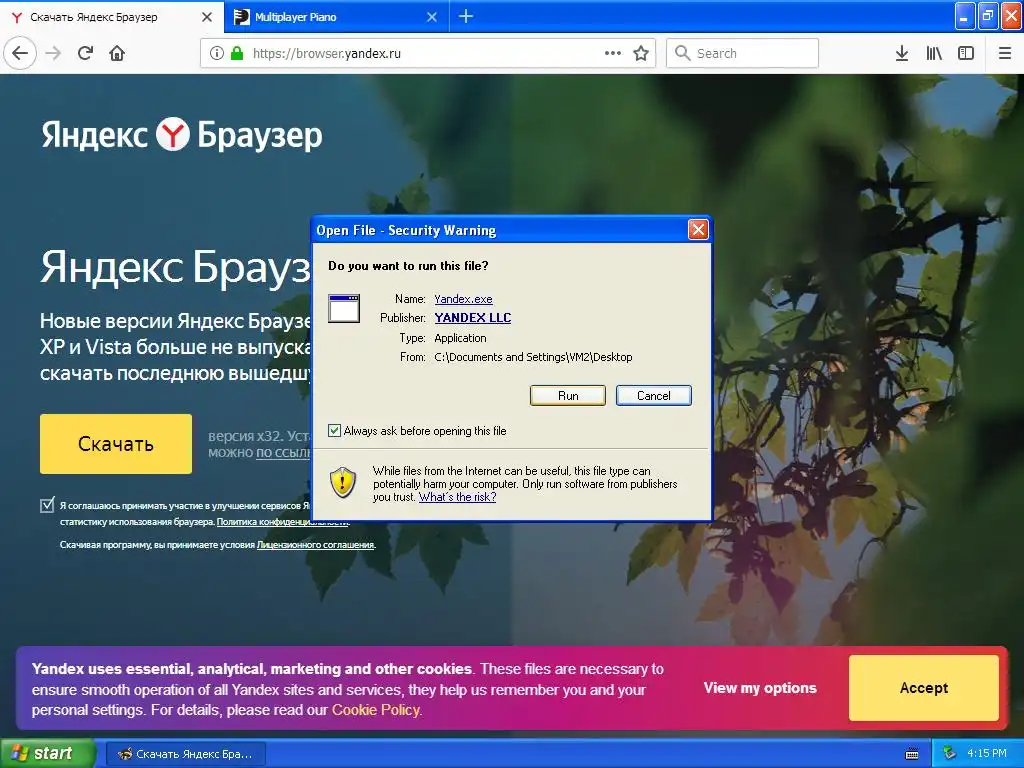Open the Политика конфиденциальности link

(283, 522)
